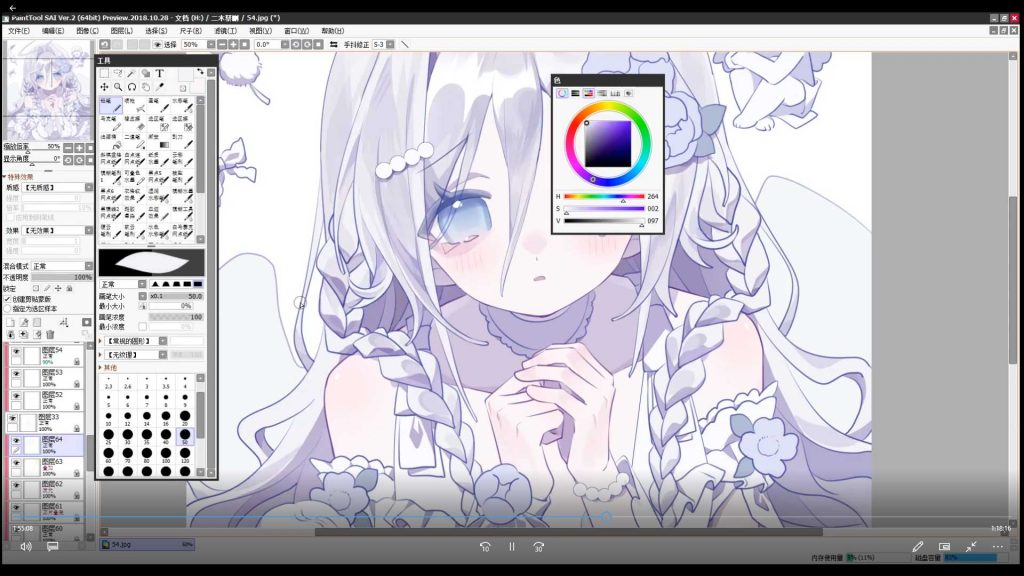1024x576 pixels.
Task: Toggle visibility of layer 图层63
Action: (16, 461)
